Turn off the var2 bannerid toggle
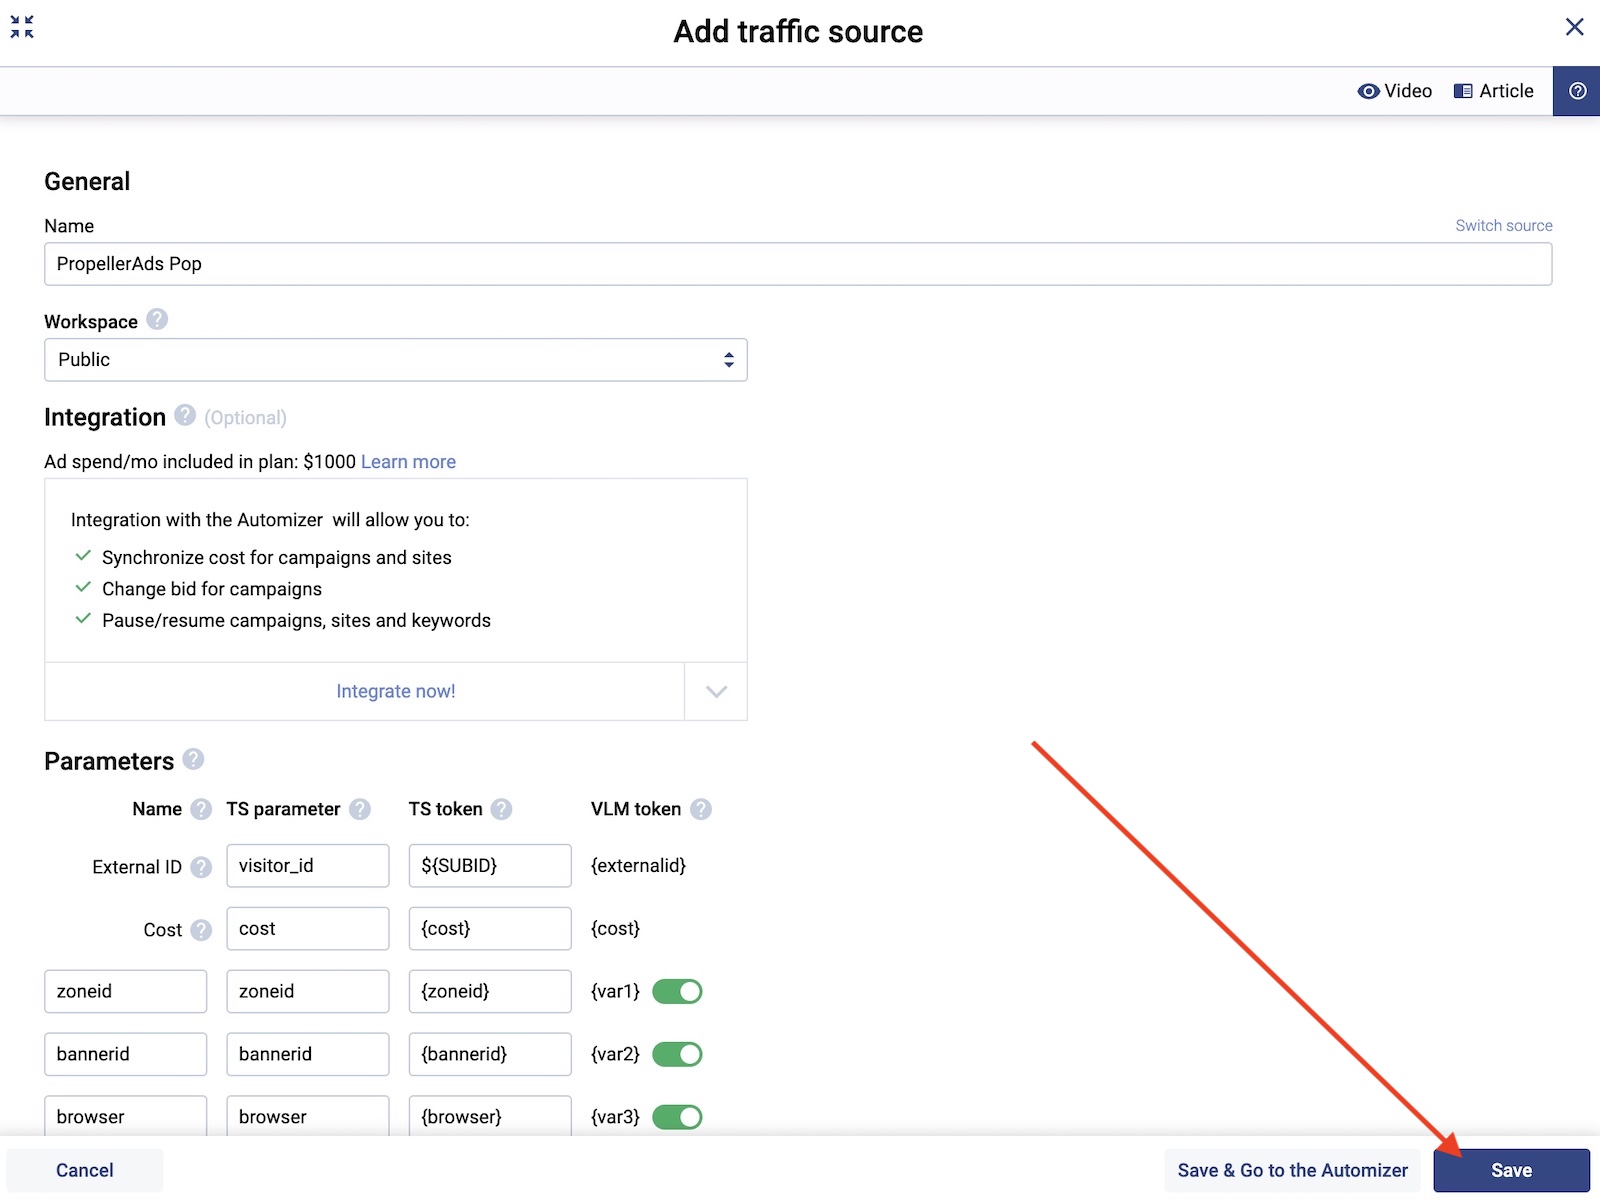Viewport: 1600px width, 1202px height. [x=677, y=1054]
